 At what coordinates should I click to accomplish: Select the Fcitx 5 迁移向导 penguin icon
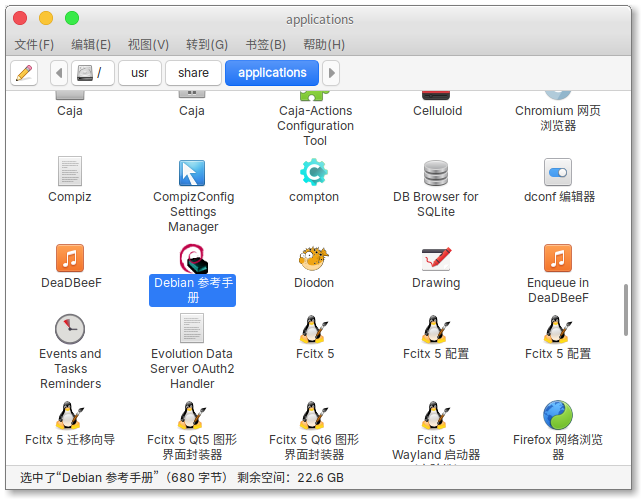pyautogui.click(x=70, y=415)
